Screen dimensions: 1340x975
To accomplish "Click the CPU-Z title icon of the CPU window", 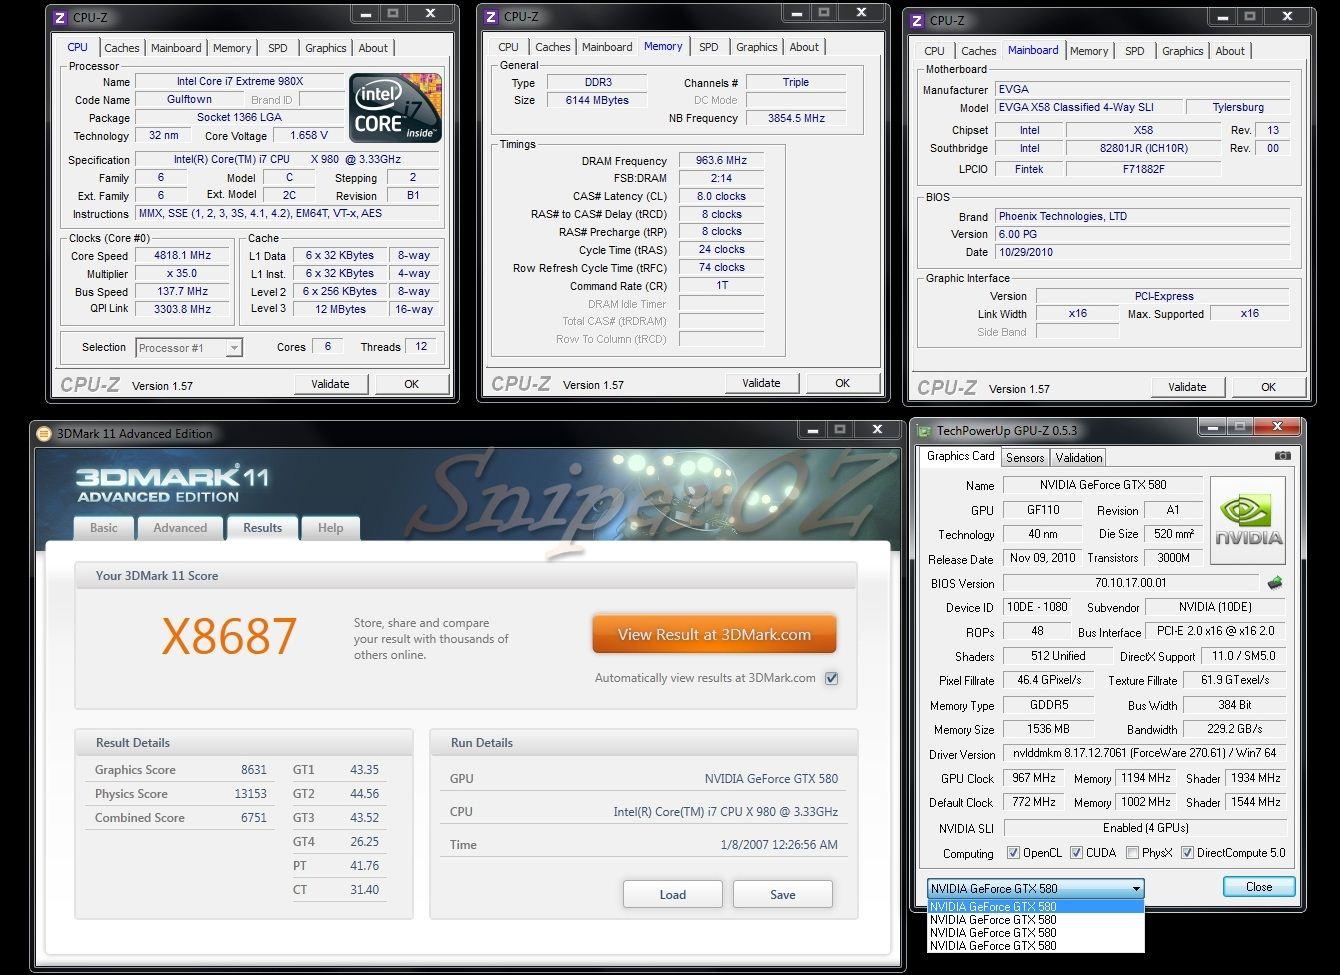I will 60,17.
